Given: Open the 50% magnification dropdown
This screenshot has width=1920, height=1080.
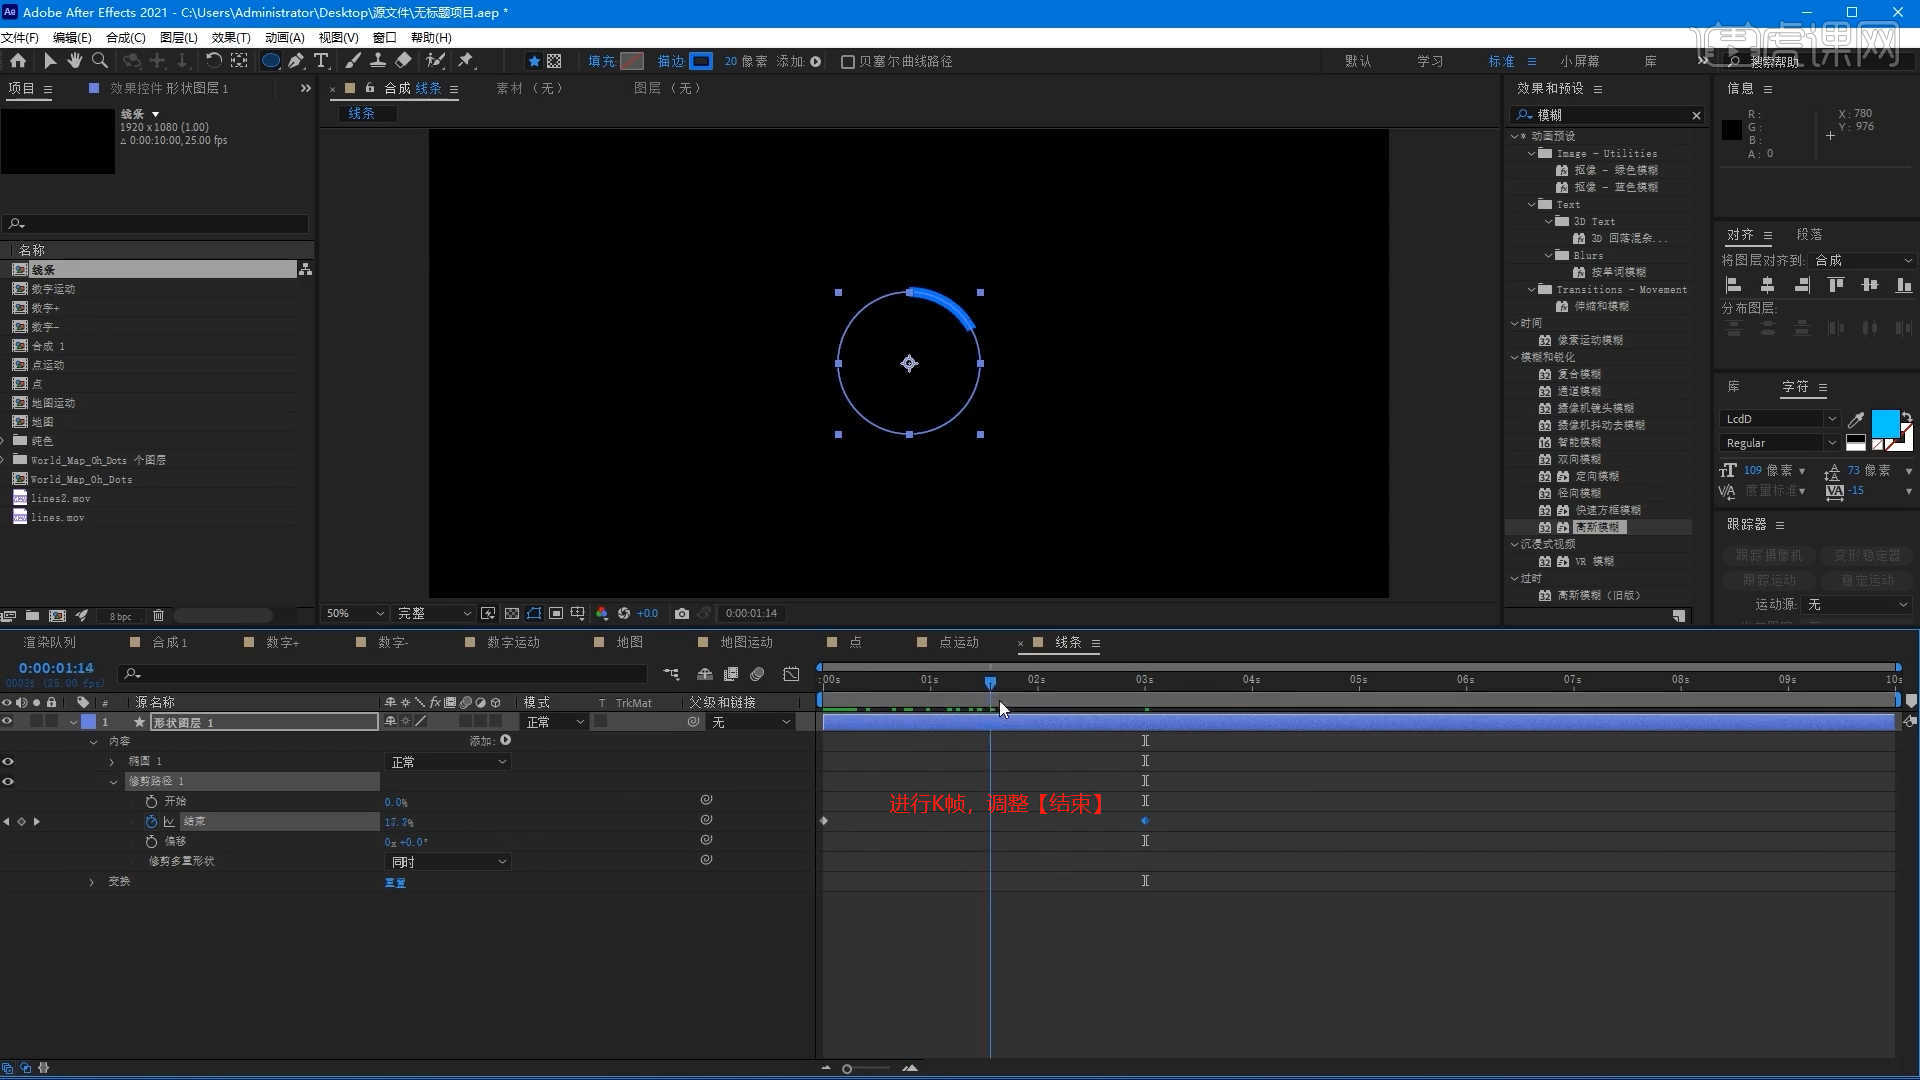Looking at the screenshot, I should (x=355, y=613).
